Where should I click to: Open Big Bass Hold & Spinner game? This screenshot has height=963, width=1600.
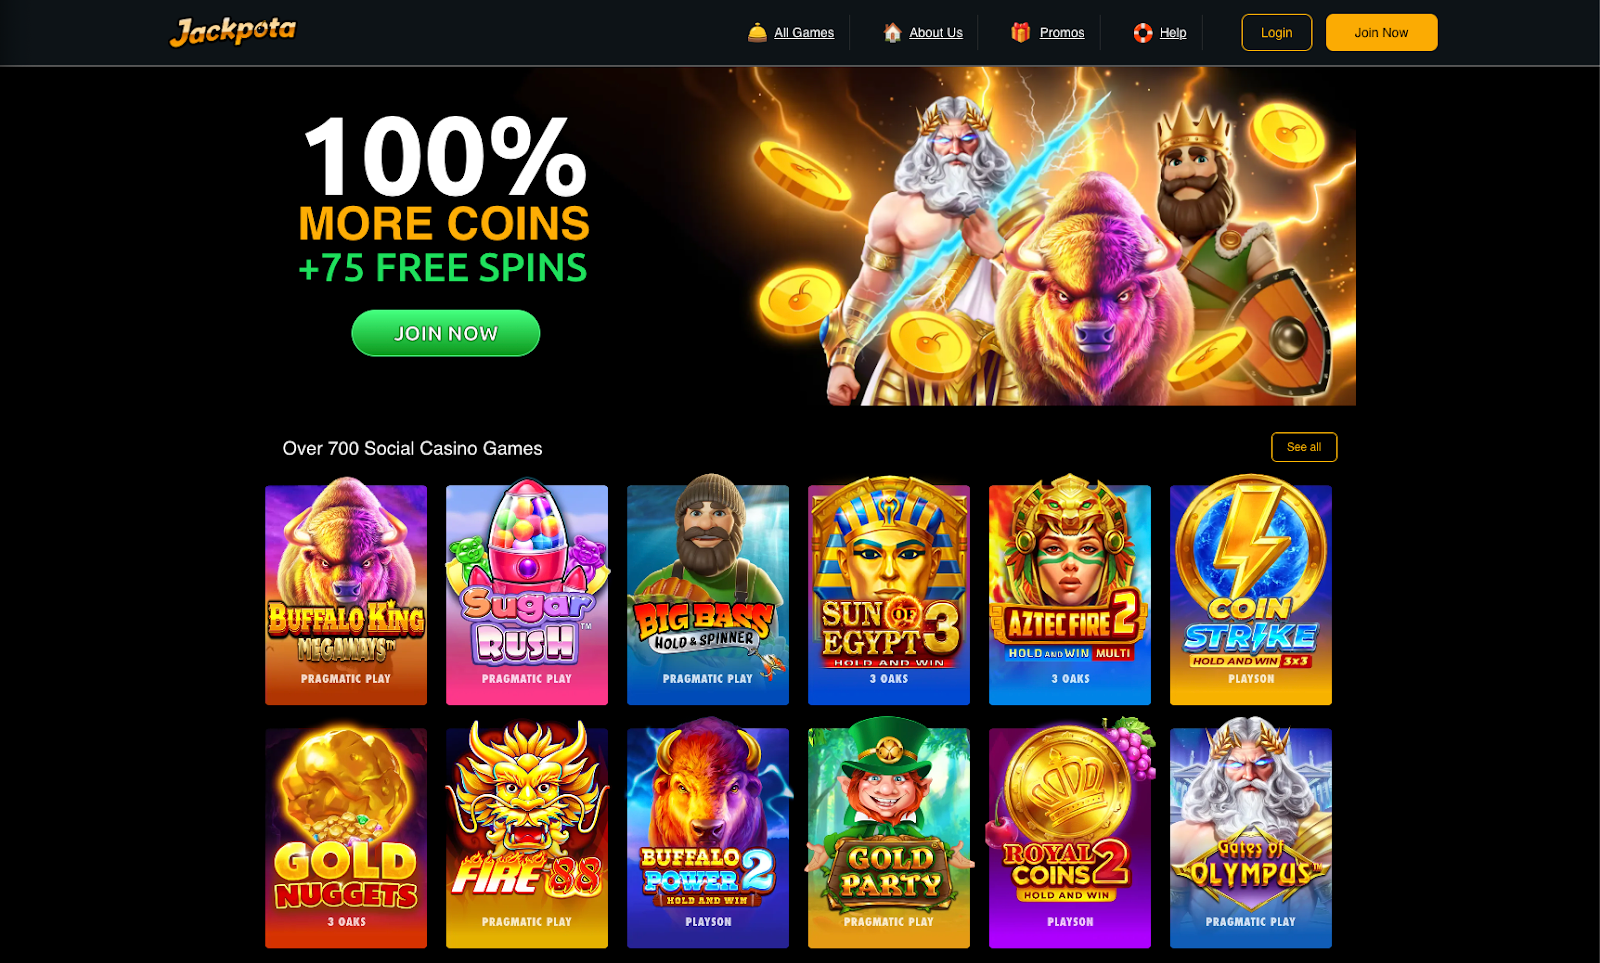(x=708, y=592)
